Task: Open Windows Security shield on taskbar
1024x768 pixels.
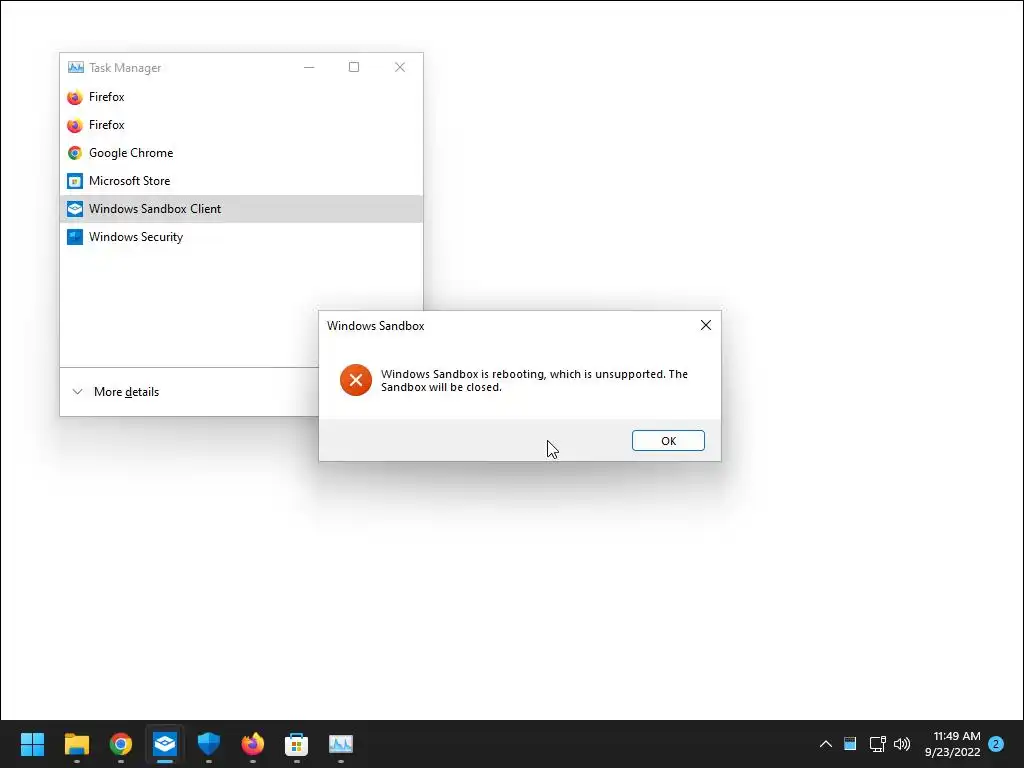Action: click(x=209, y=744)
